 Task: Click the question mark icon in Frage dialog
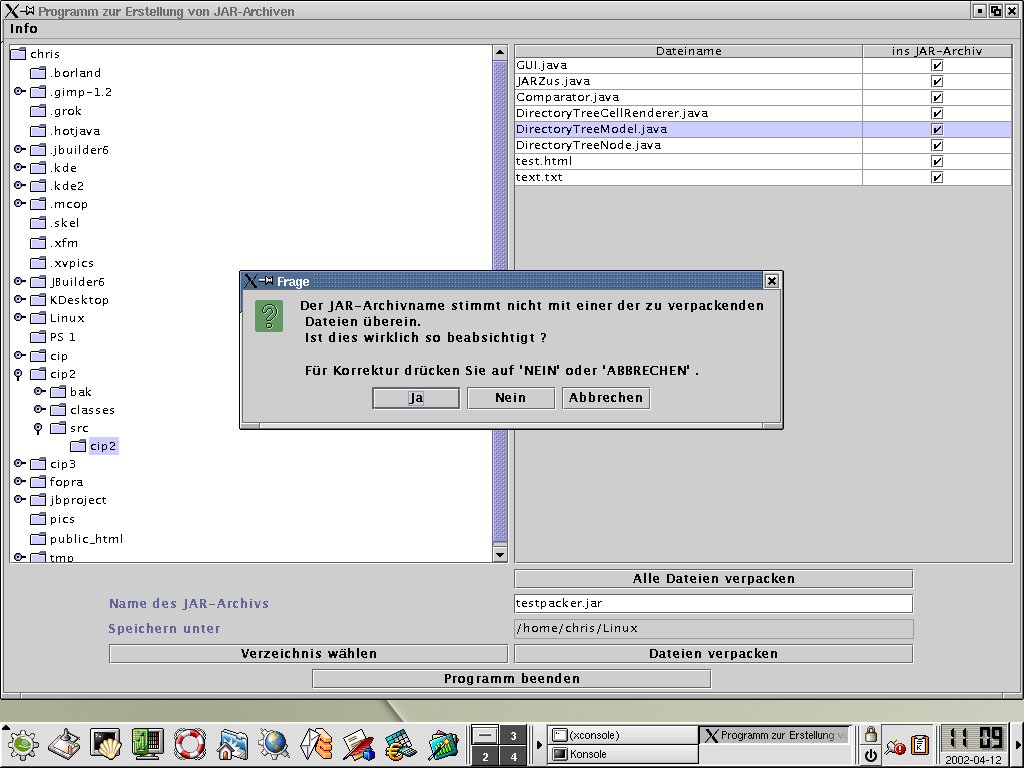point(269,316)
